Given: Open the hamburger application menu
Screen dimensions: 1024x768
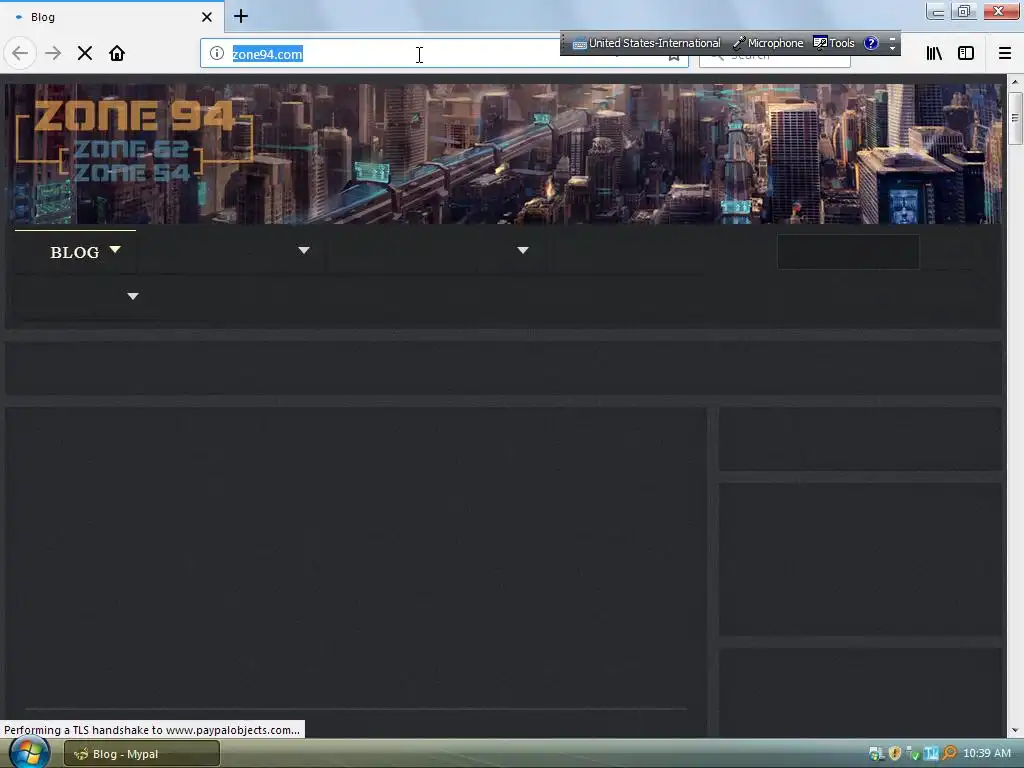Looking at the screenshot, I should (1004, 54).
